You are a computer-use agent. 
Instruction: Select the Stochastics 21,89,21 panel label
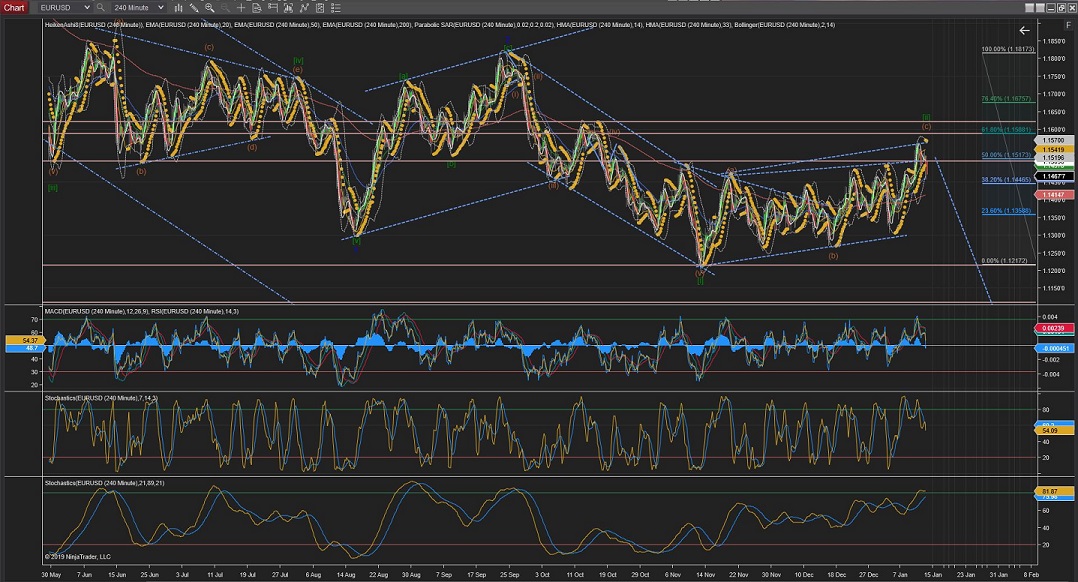tap(104, 483)
